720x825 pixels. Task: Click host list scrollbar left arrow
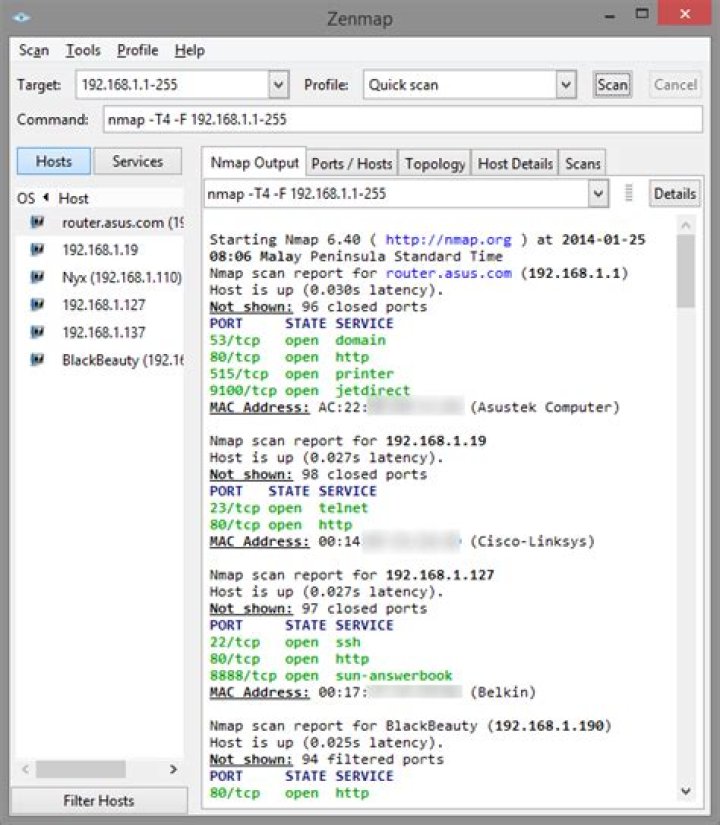tap(25, 769)
